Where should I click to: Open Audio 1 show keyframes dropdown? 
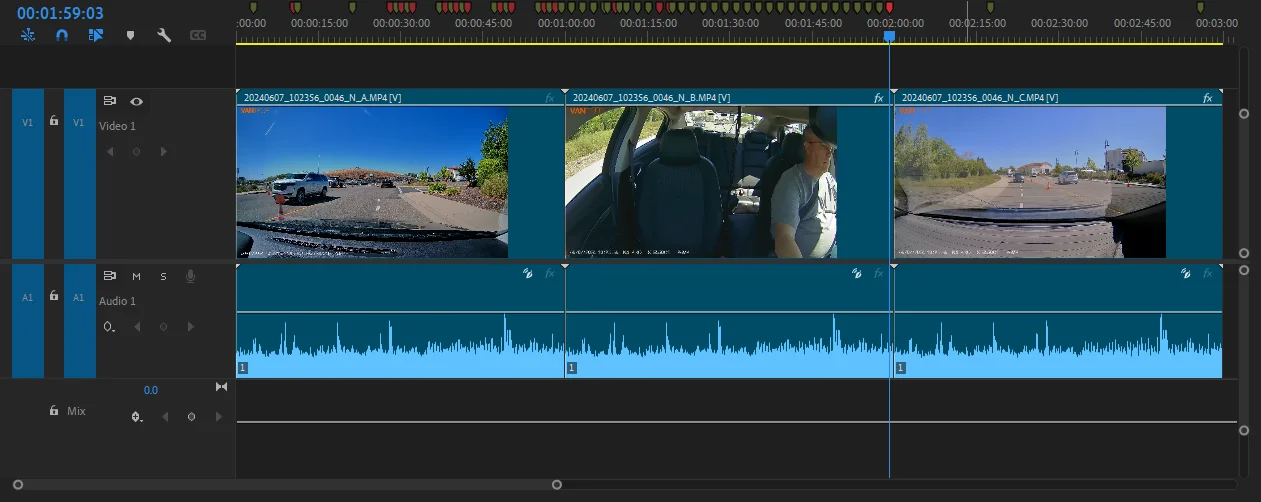(109, 327)
